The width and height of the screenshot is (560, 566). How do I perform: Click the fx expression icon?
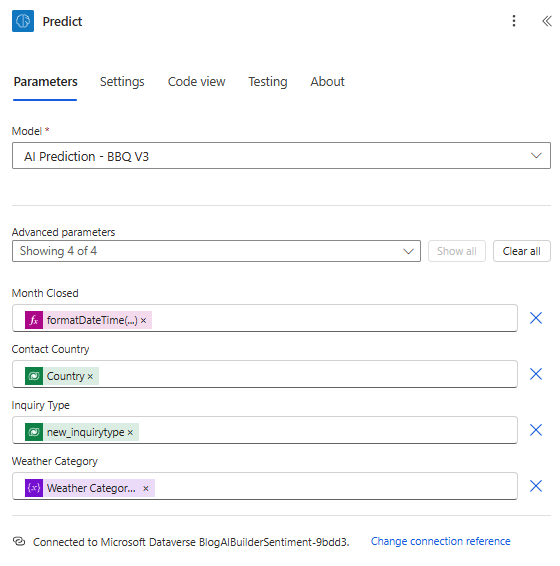[34, 320]
